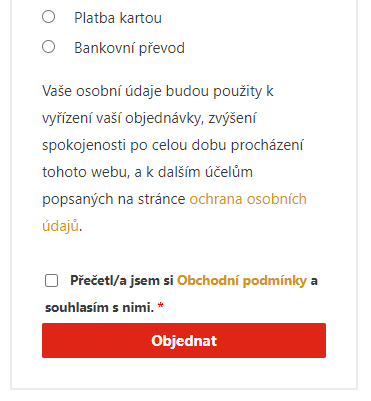
Task: Click the Bankovní převod label text
Action: pos(129,48)
